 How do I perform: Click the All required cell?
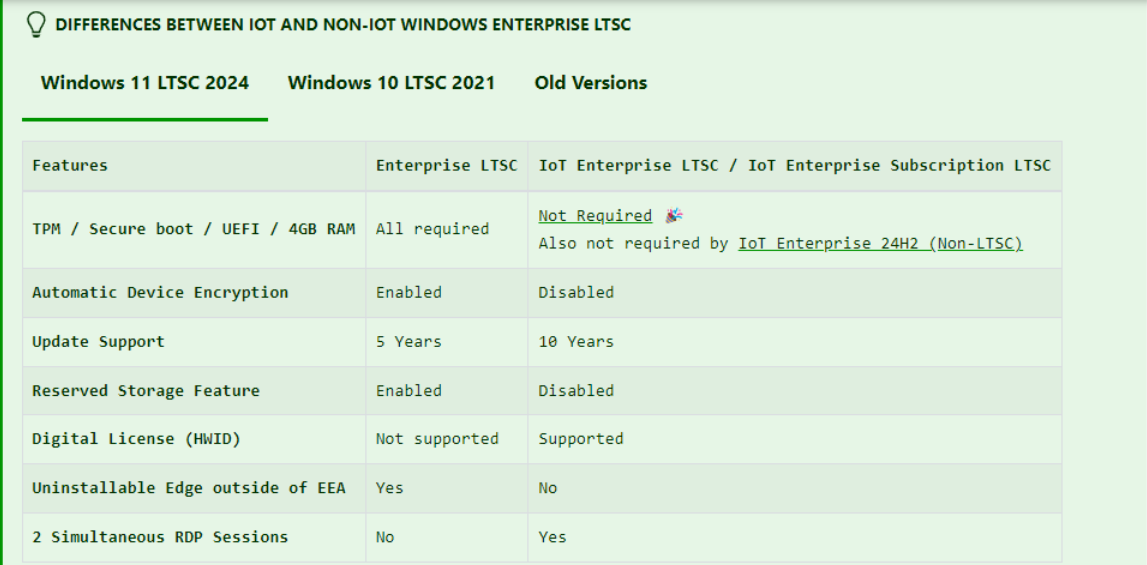coord(432,229)
